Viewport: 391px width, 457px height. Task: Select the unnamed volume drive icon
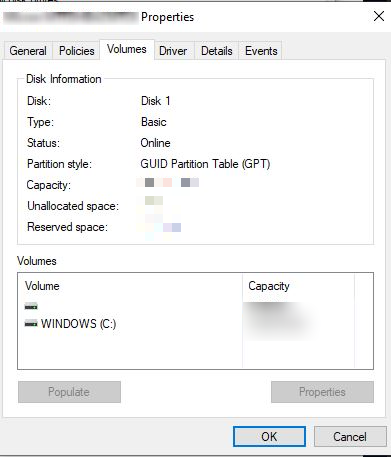(x=31, y=306)
